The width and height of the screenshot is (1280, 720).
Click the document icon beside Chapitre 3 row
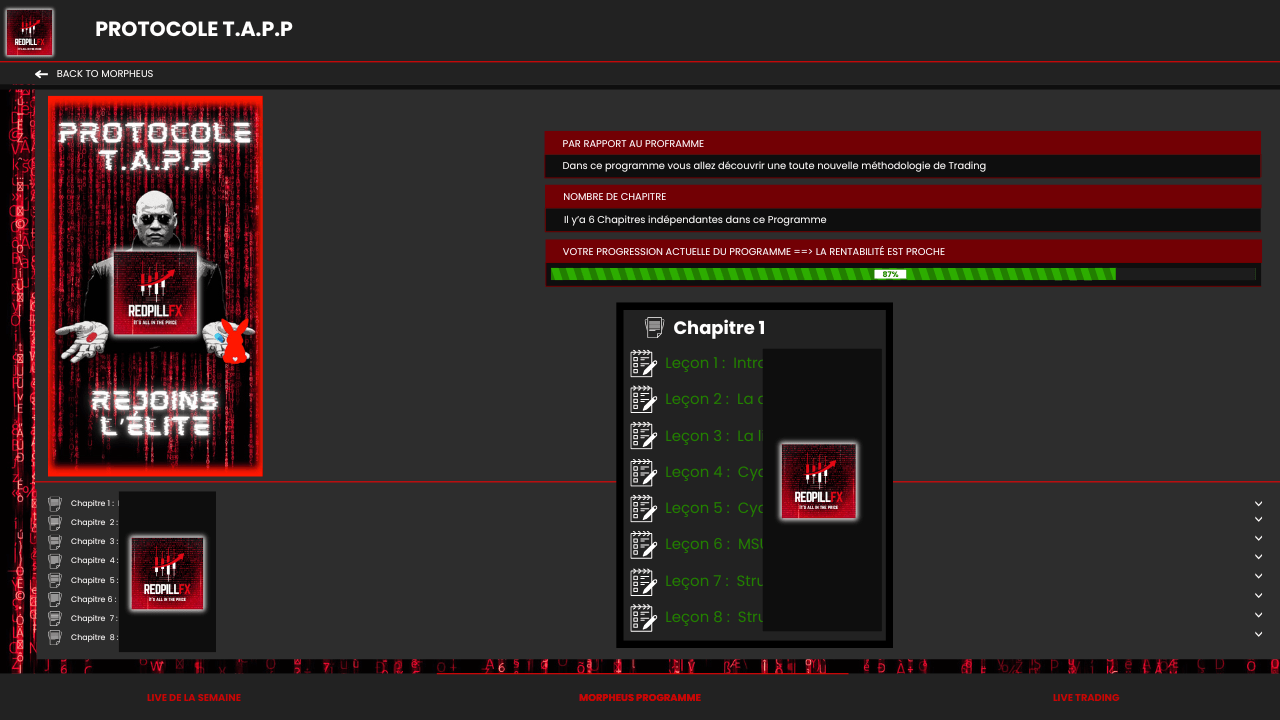click(x=55, y=541)
